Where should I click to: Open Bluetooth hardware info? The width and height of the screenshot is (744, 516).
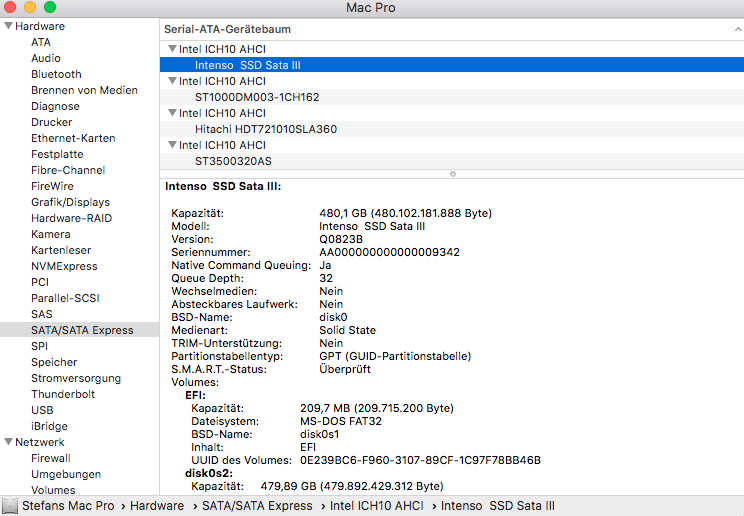click(56, 74)
